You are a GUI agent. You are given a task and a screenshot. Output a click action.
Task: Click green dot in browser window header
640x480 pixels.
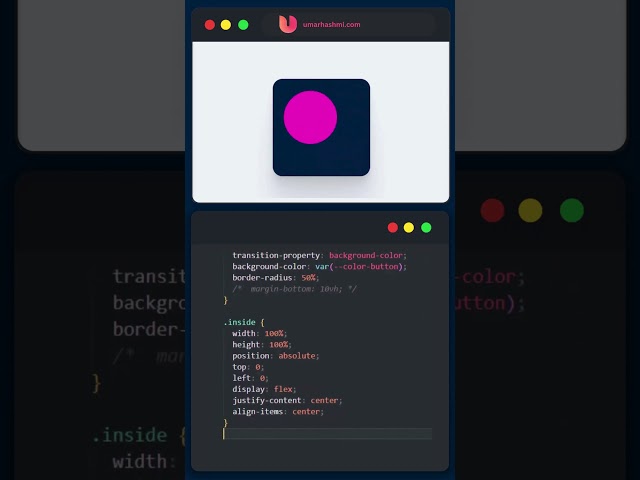coord(243,25)
